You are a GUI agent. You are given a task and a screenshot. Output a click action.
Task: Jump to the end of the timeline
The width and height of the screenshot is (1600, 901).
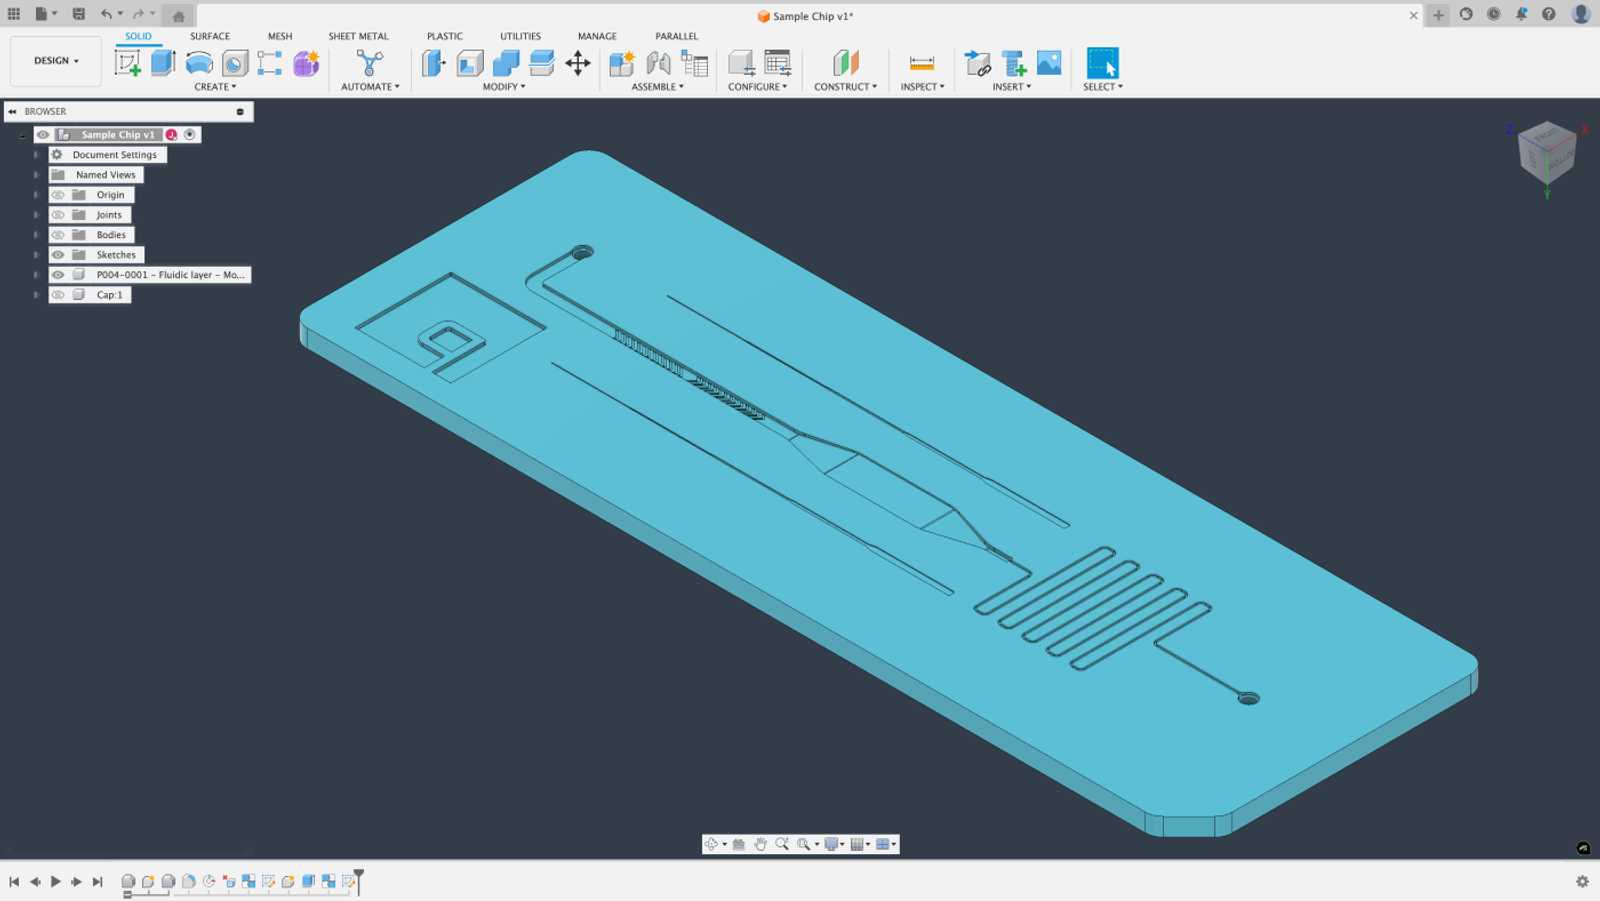click(x=97, y=882)
